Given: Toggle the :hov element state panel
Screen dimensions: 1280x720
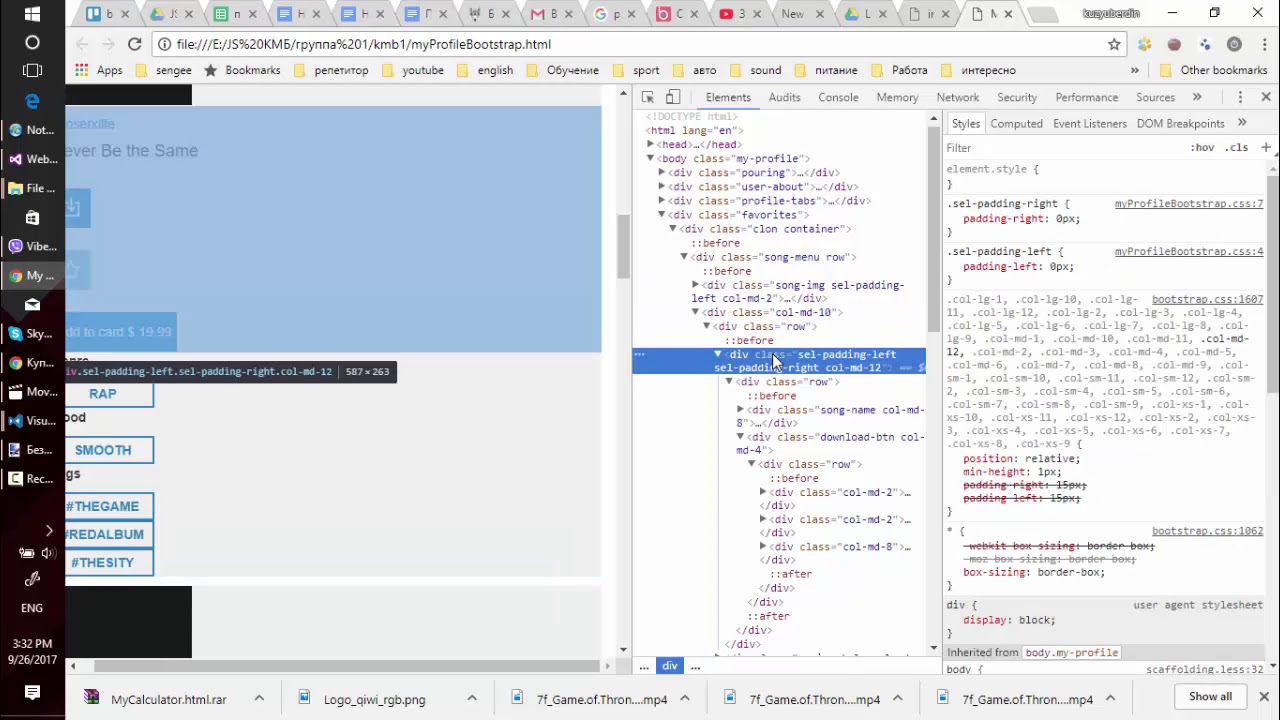Looking at the screenshot, I should (1202, 147).
